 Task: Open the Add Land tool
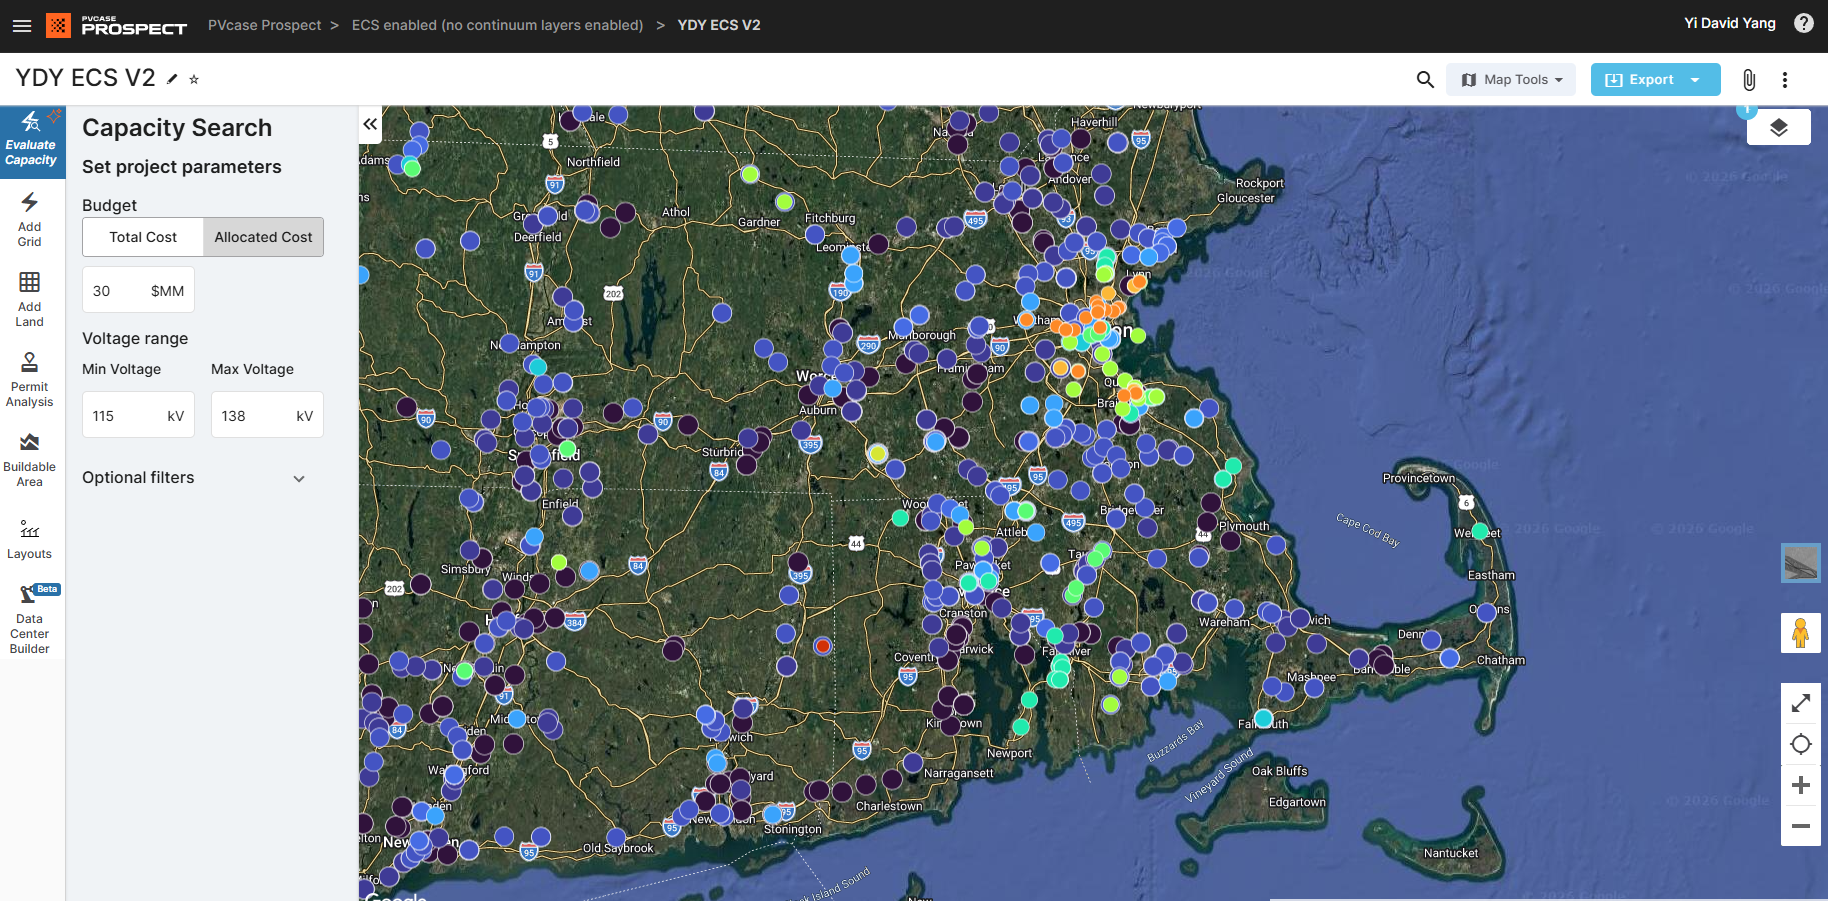coord(30,299)
